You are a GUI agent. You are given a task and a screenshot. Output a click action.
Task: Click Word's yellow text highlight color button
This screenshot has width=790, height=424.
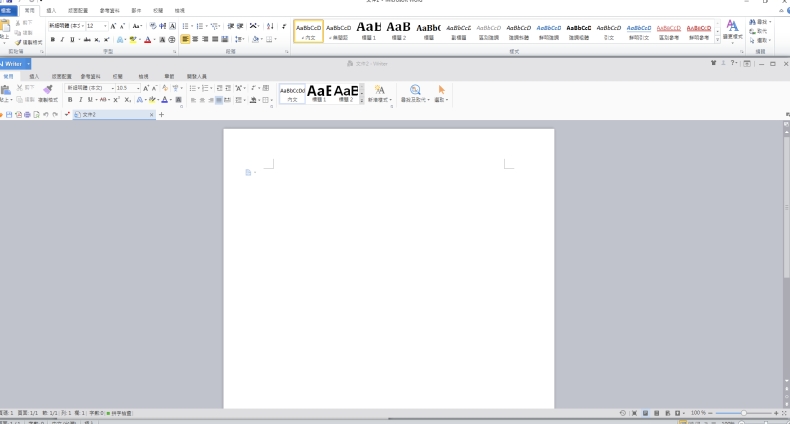[133, 40]
